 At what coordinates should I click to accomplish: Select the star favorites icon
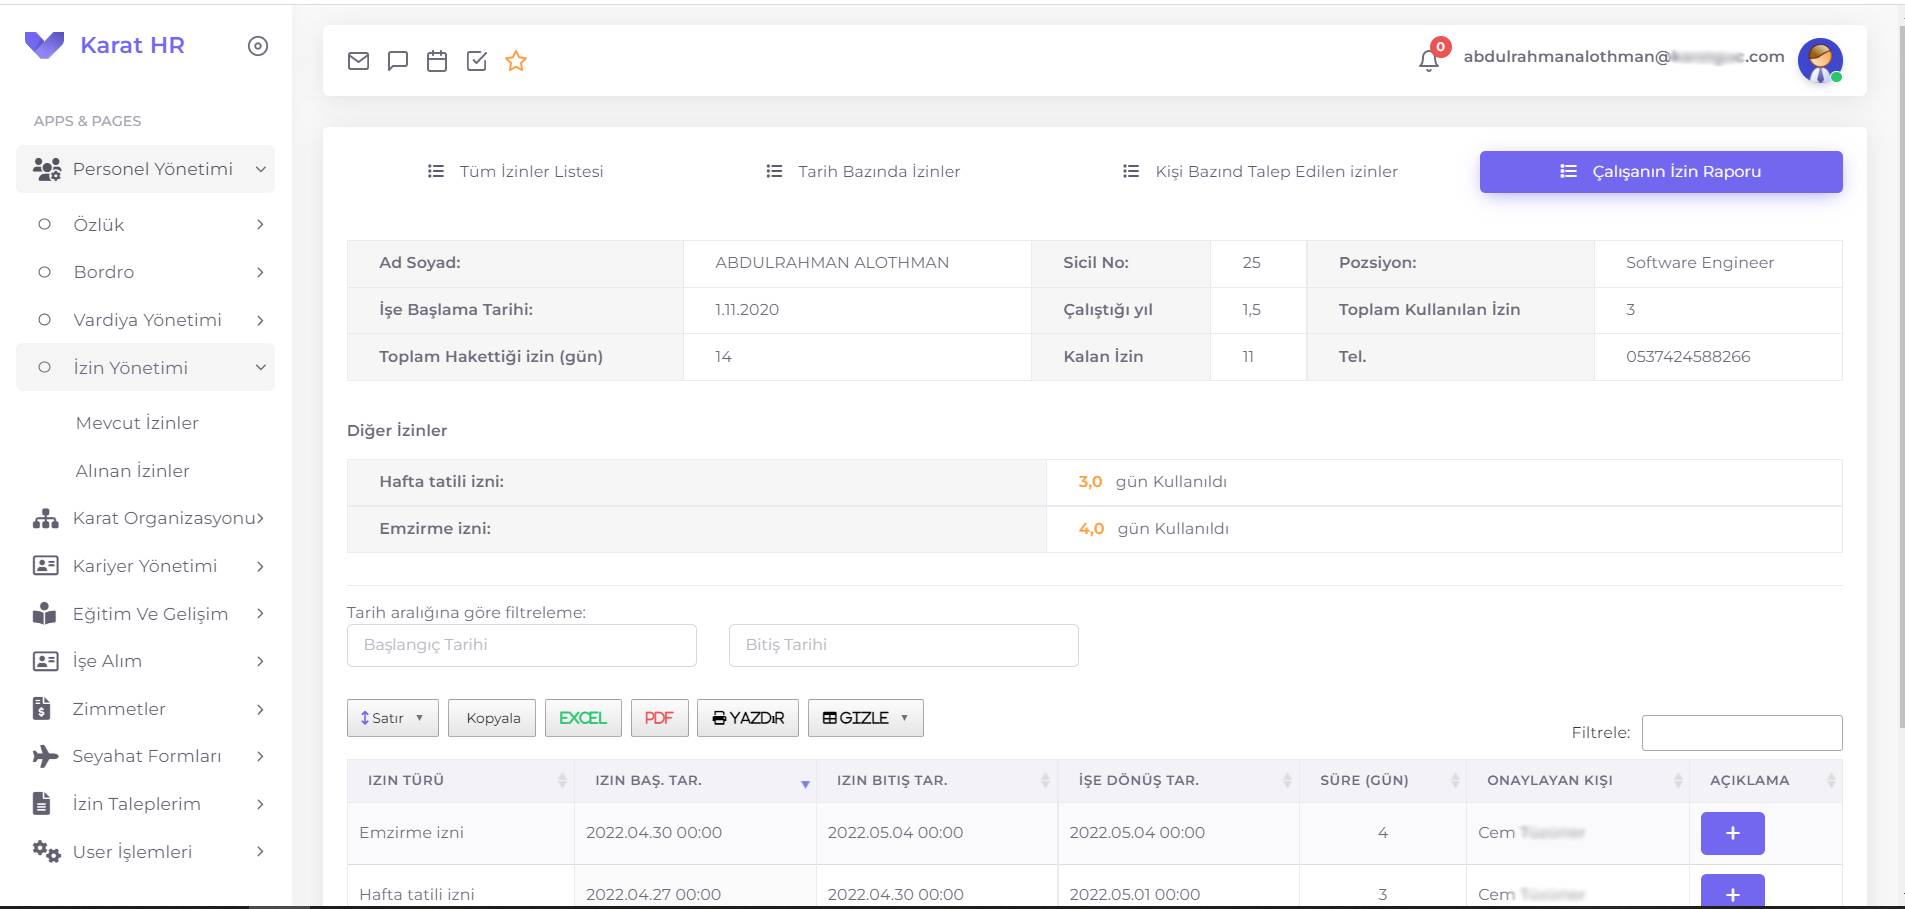click(516, 61)
